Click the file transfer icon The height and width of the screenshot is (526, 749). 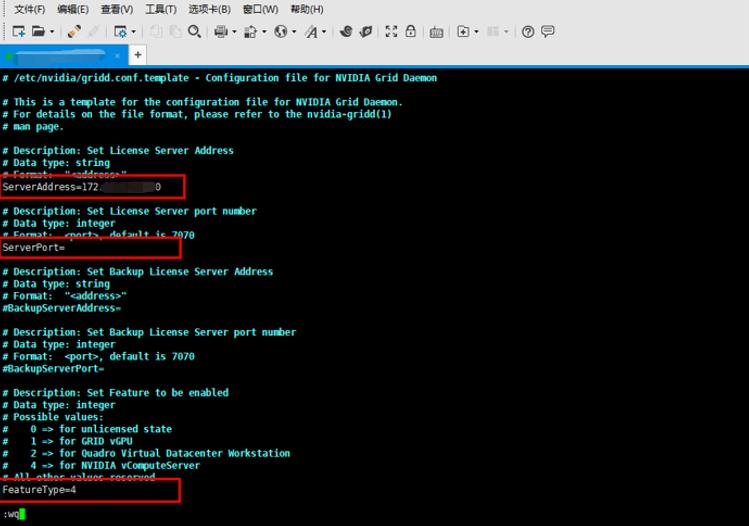point(250,32)
